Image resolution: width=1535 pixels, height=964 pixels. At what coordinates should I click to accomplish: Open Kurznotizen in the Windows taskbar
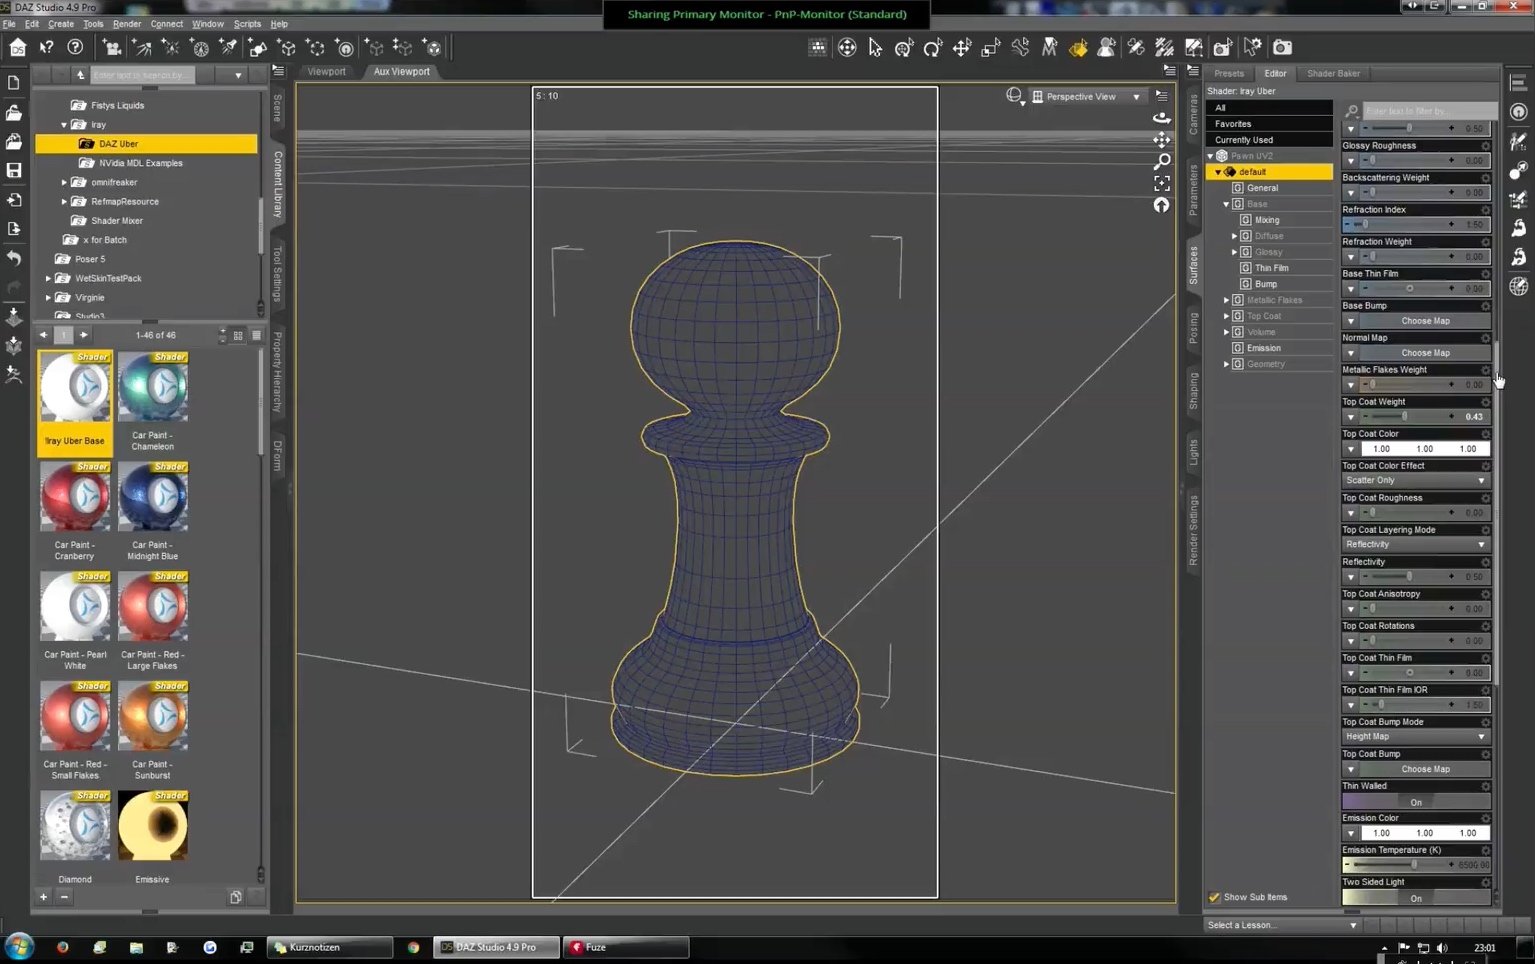point(330,947)
